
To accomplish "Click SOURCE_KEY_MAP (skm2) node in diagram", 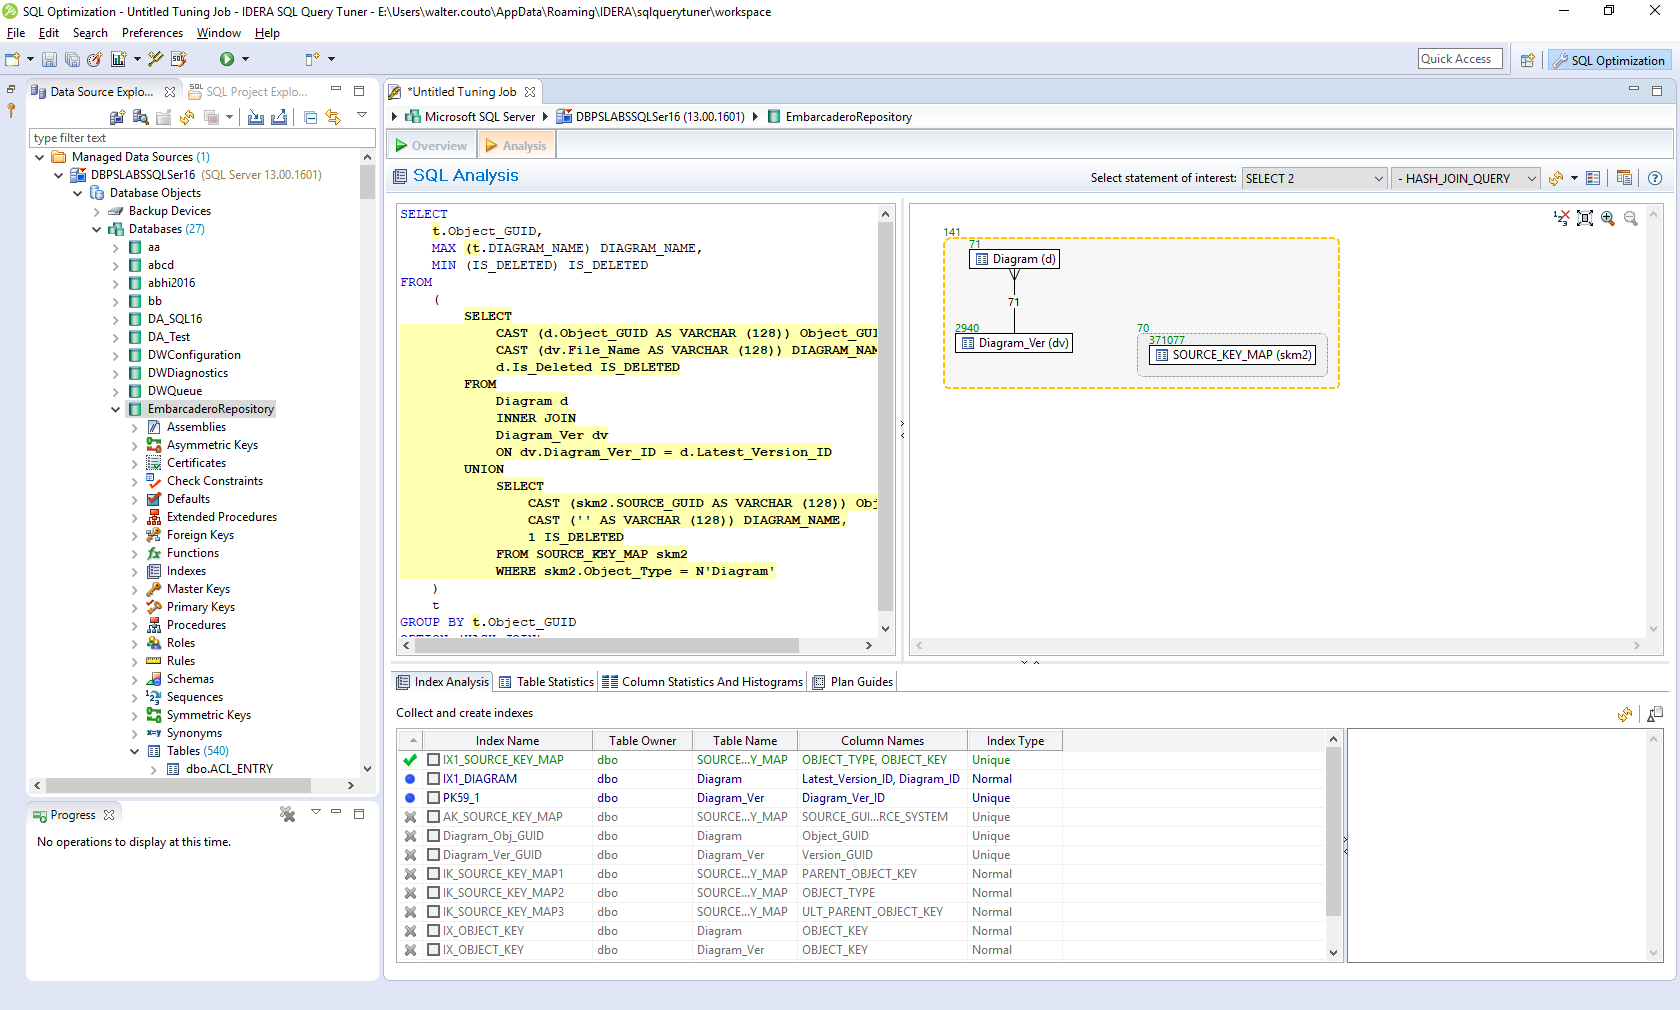I will point(1232,355).
